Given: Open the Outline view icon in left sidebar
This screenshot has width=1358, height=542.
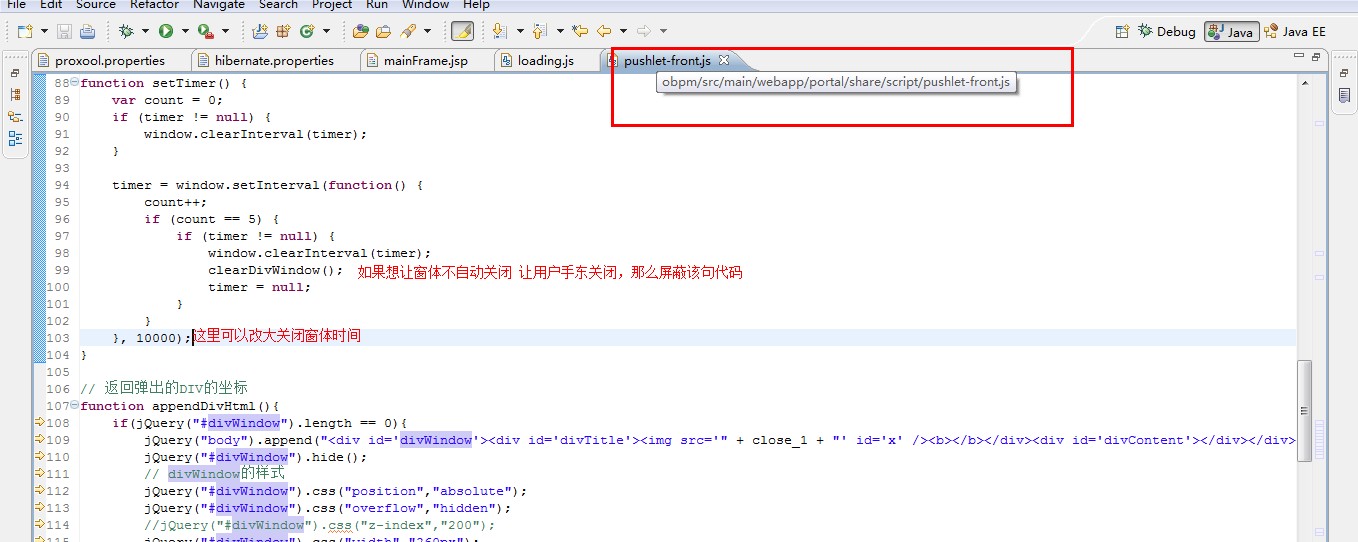Looking at the screenshot, I should [x=15, y=138].
